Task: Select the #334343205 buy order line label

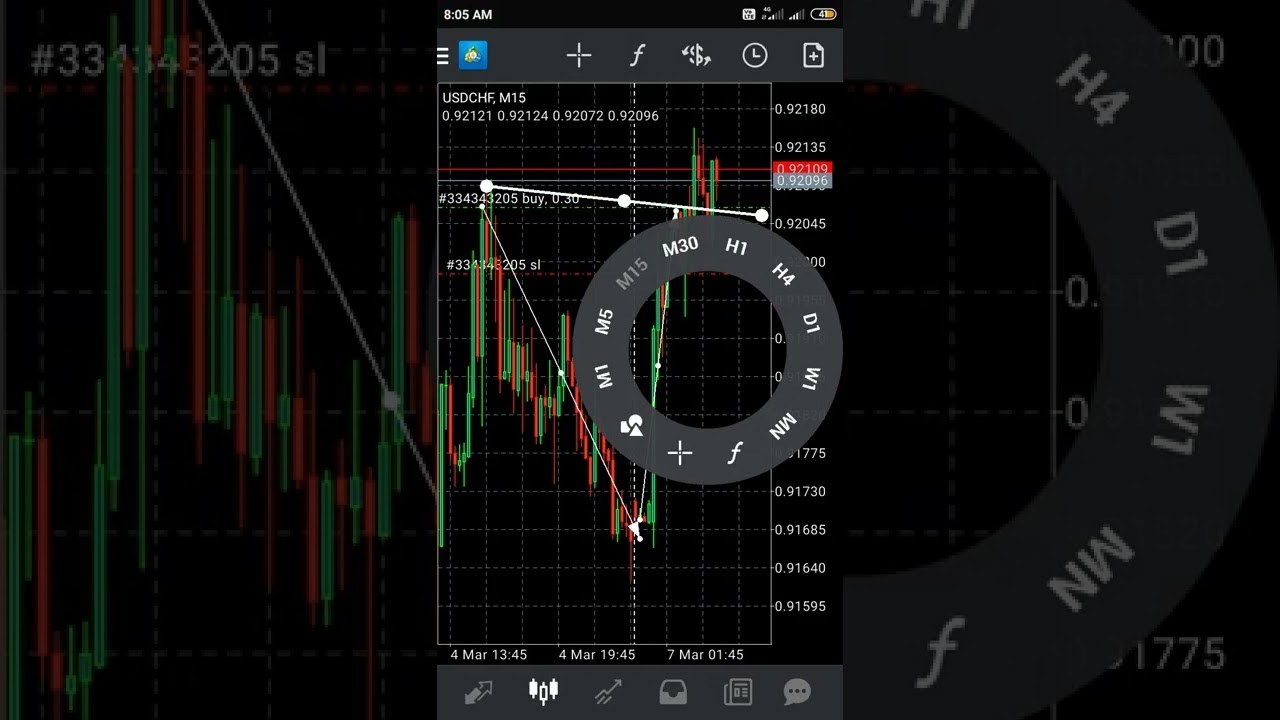Action: 509,199
